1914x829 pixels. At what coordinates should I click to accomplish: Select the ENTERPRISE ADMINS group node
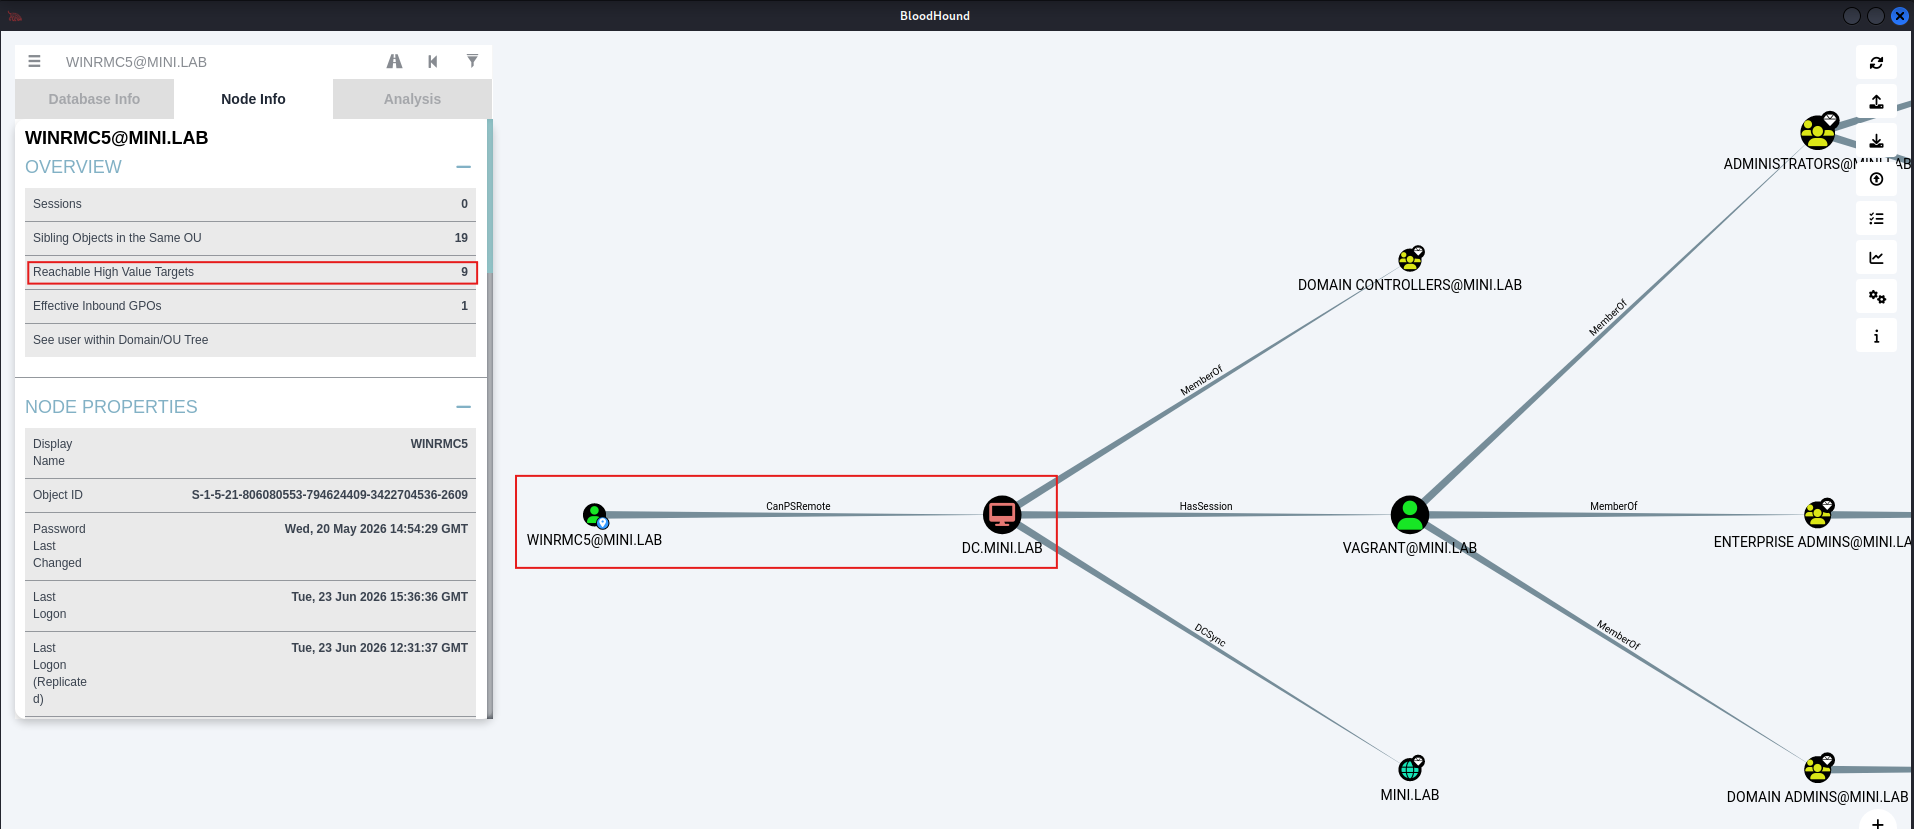pos(1818,514)
